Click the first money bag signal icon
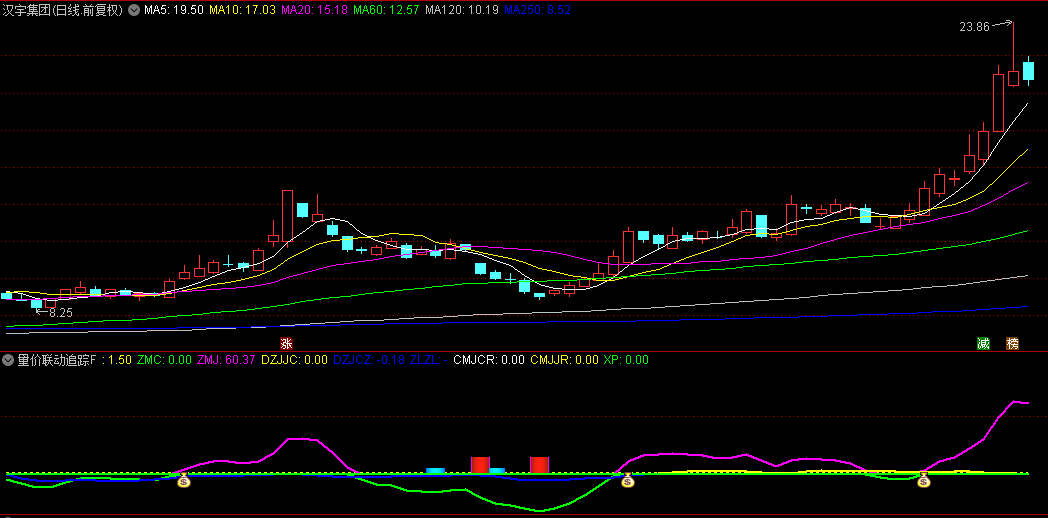 [x=184, y=480]
